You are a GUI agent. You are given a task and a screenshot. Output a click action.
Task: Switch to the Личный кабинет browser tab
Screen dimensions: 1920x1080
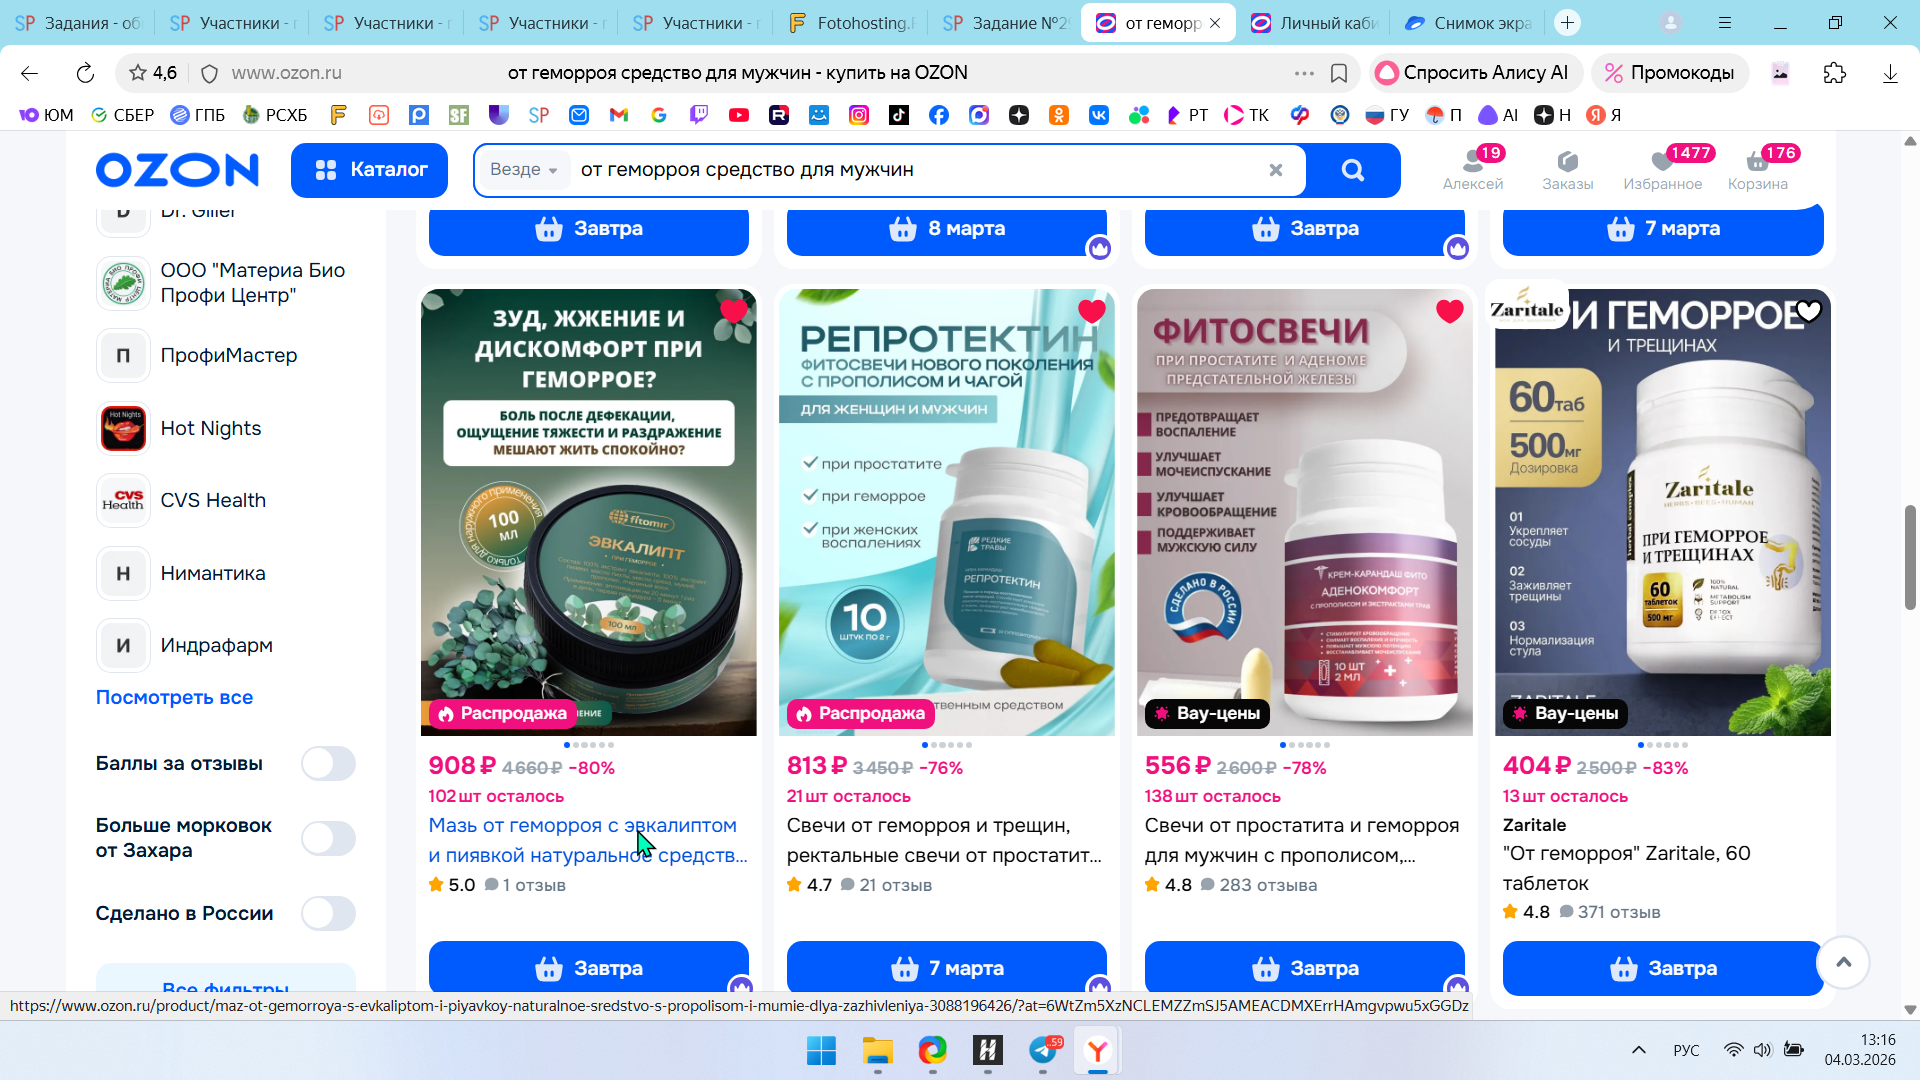click(1315, 23)
